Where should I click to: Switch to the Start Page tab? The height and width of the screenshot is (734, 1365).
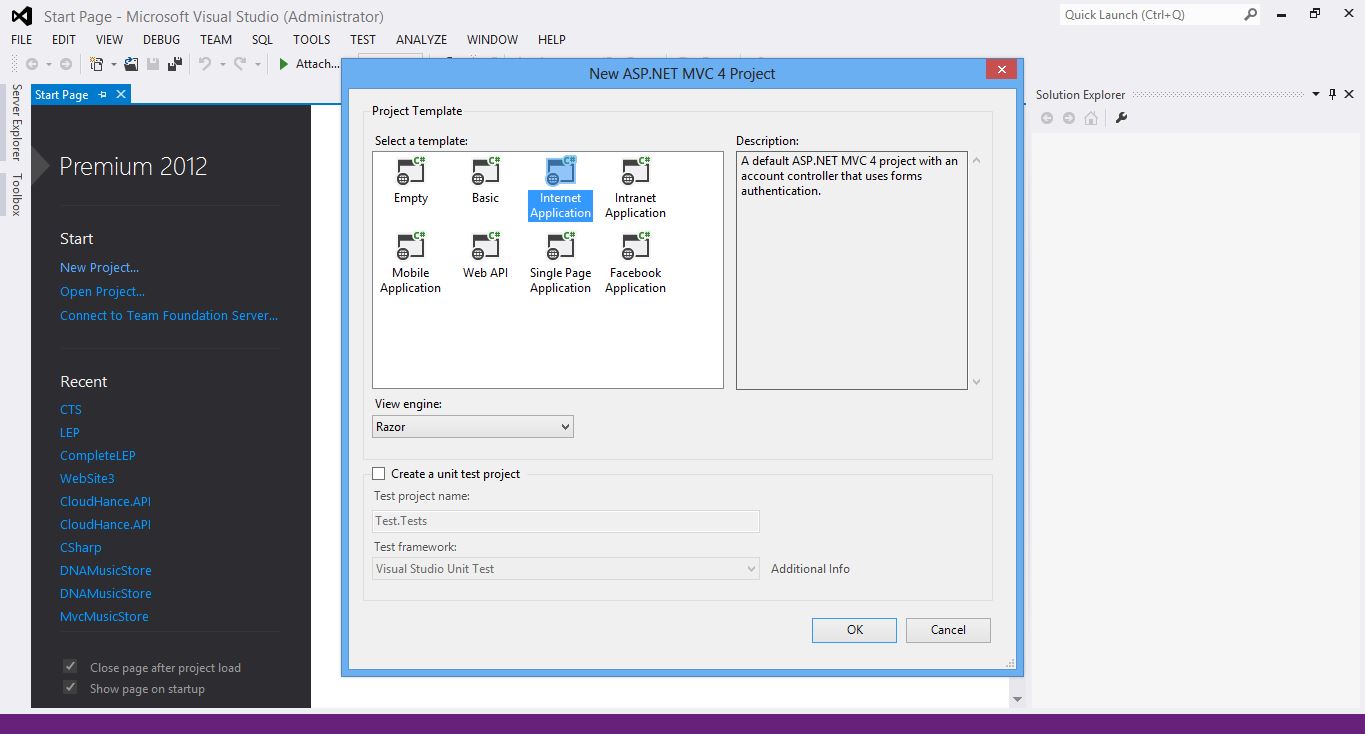(x=62, y=93)
